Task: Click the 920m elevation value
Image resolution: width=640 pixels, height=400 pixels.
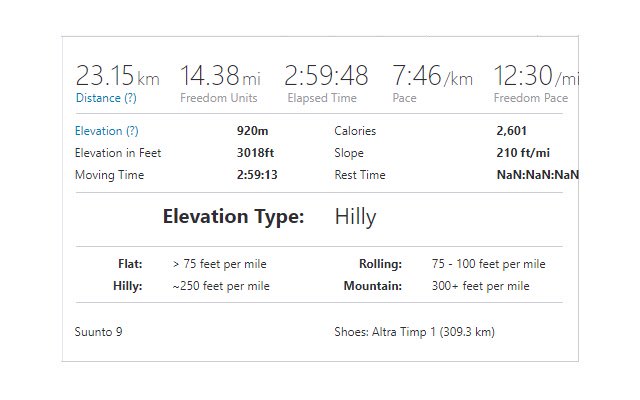Action: pyautogui.click(x=253, y=131)
